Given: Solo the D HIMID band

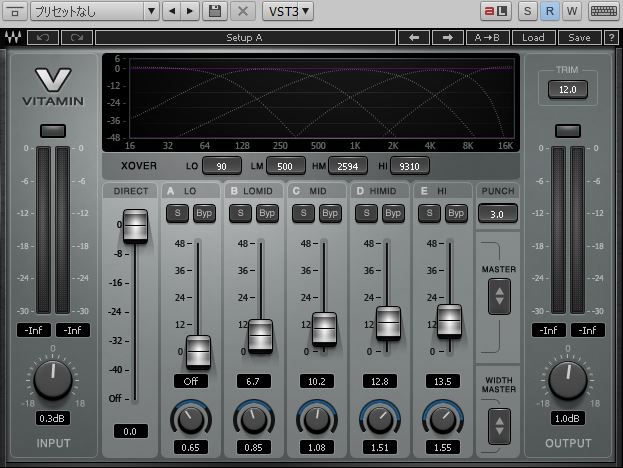Looking at the screenshot, I should (366, 213).
